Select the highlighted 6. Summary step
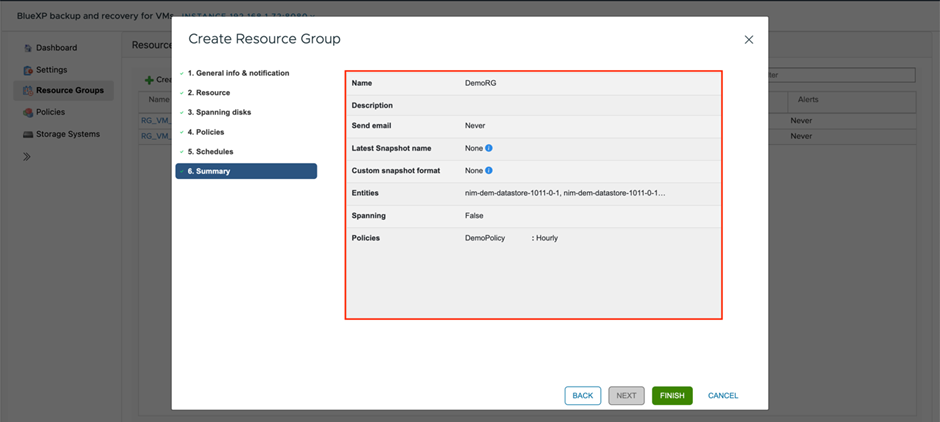Viewport: 940px width, 422px height. 246,172
